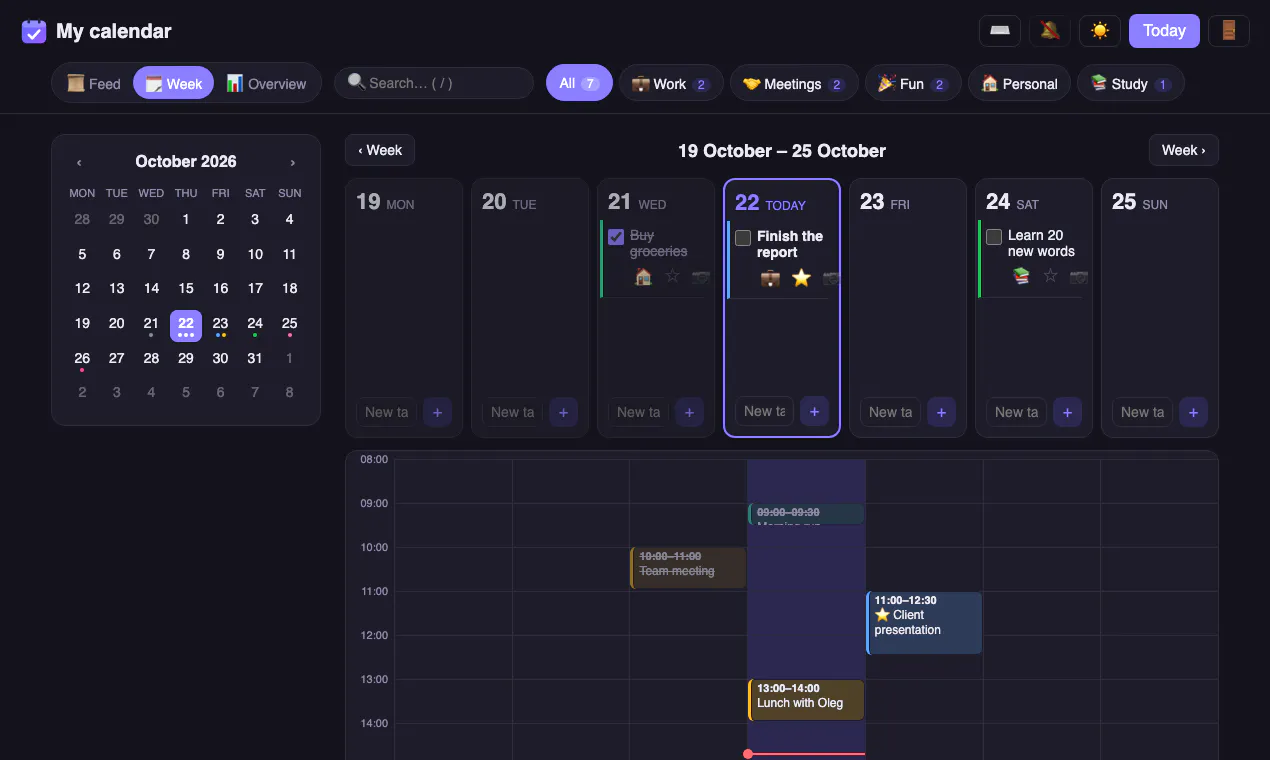Click the 19 October – 25 October heading
The height and width of the screenshot is (760, 1270).
point(782,151)
